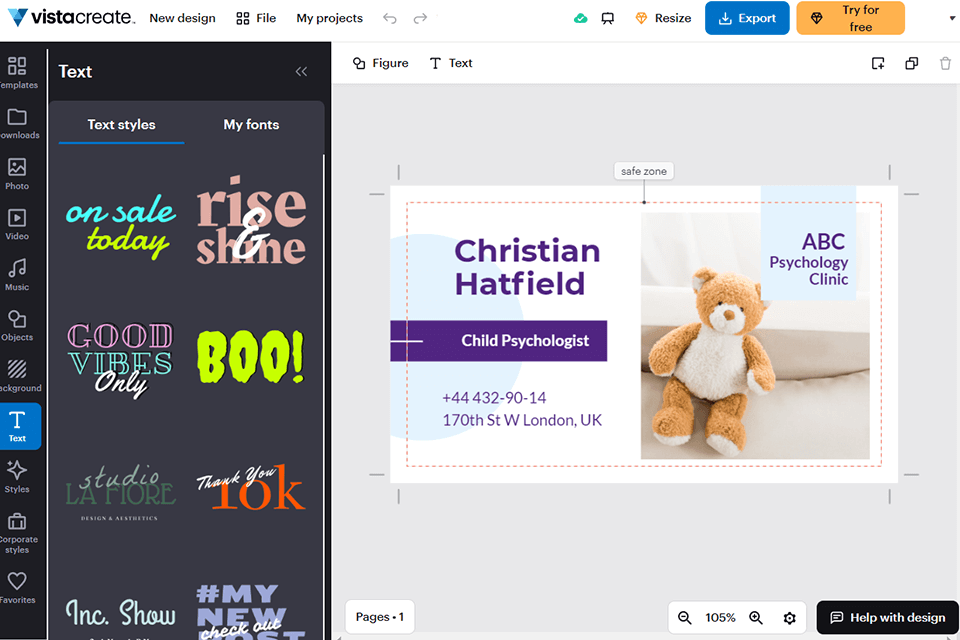Open the account dropdown arrow
The height and width of the screenshot is (640, 960).
(952, 18)
